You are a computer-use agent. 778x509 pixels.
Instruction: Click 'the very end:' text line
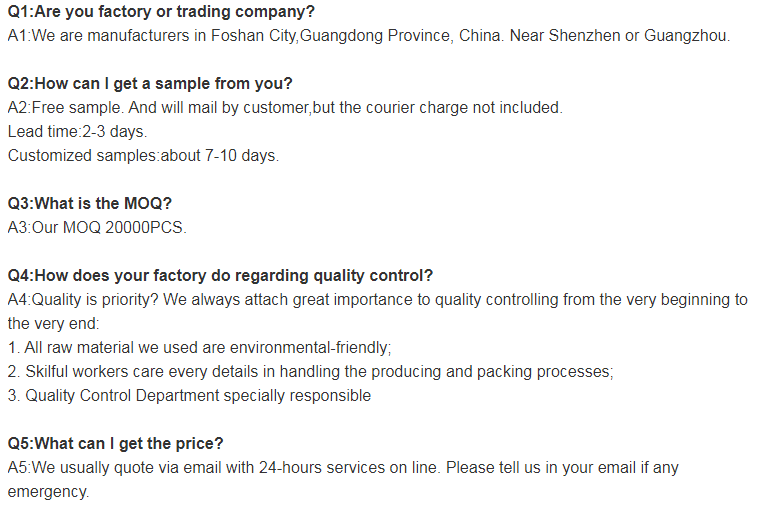pyautogui.click(x=54, y=323)
